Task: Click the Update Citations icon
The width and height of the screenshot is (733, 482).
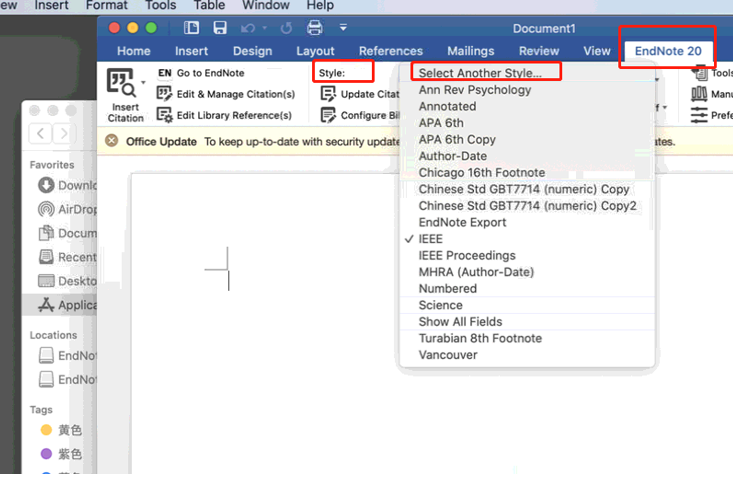Action: pos(328,94)
